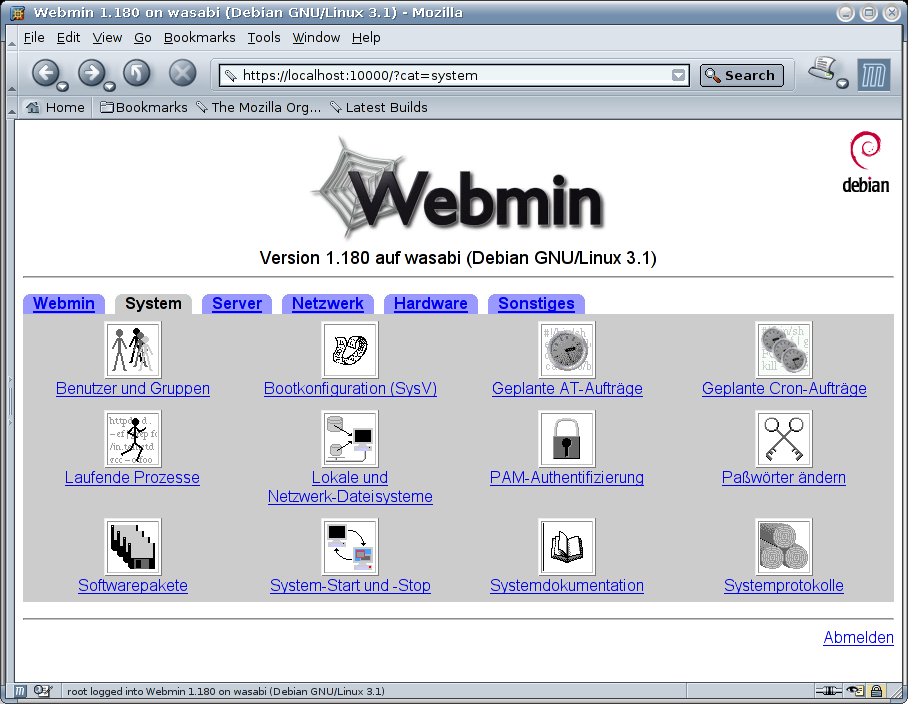The image size is (908, 704).
Task: Open the Forward button history dropdown arrow
Action: click(x=109, y=86)
